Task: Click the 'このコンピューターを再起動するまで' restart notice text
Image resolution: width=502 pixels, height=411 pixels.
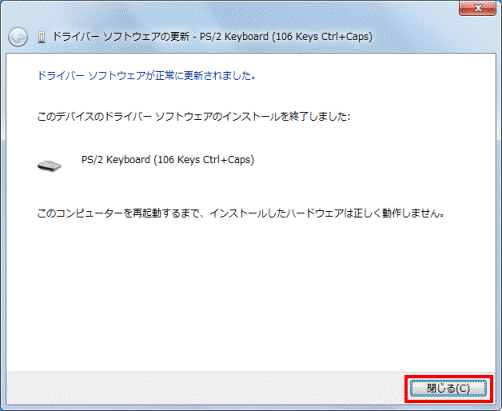Action: [x=240, y=213]
